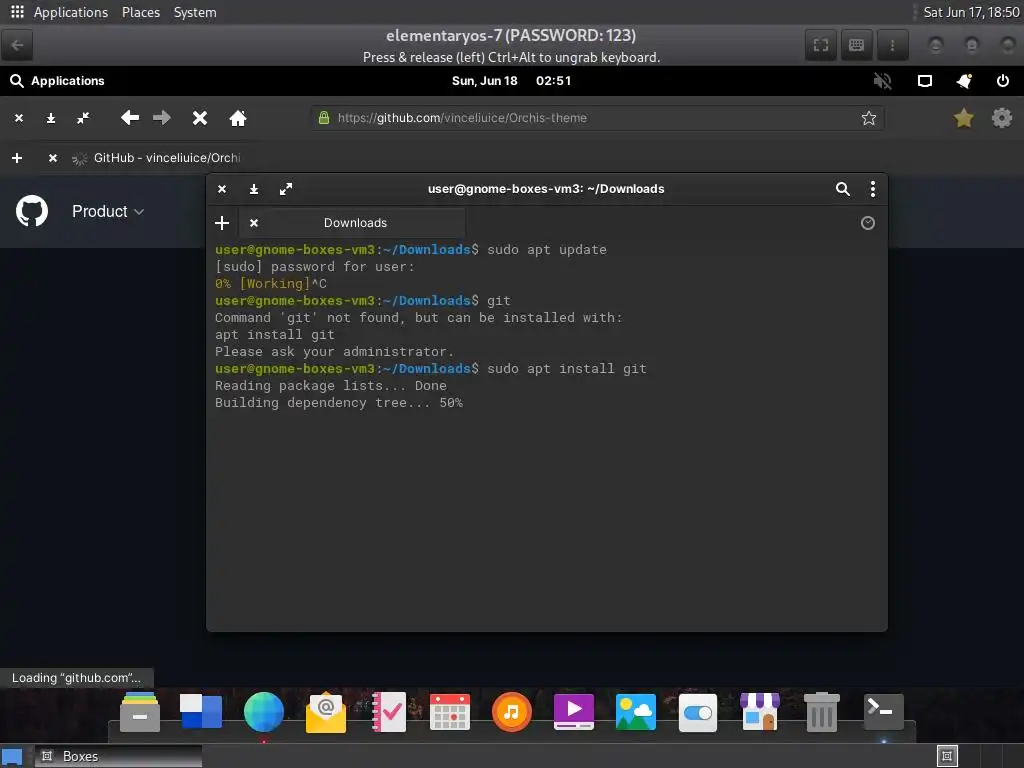This screenshot has width=1024, height=768.
Task: Open bookmarks with the gold star icon
Action: pyautogui.click(x=963, y=118)
